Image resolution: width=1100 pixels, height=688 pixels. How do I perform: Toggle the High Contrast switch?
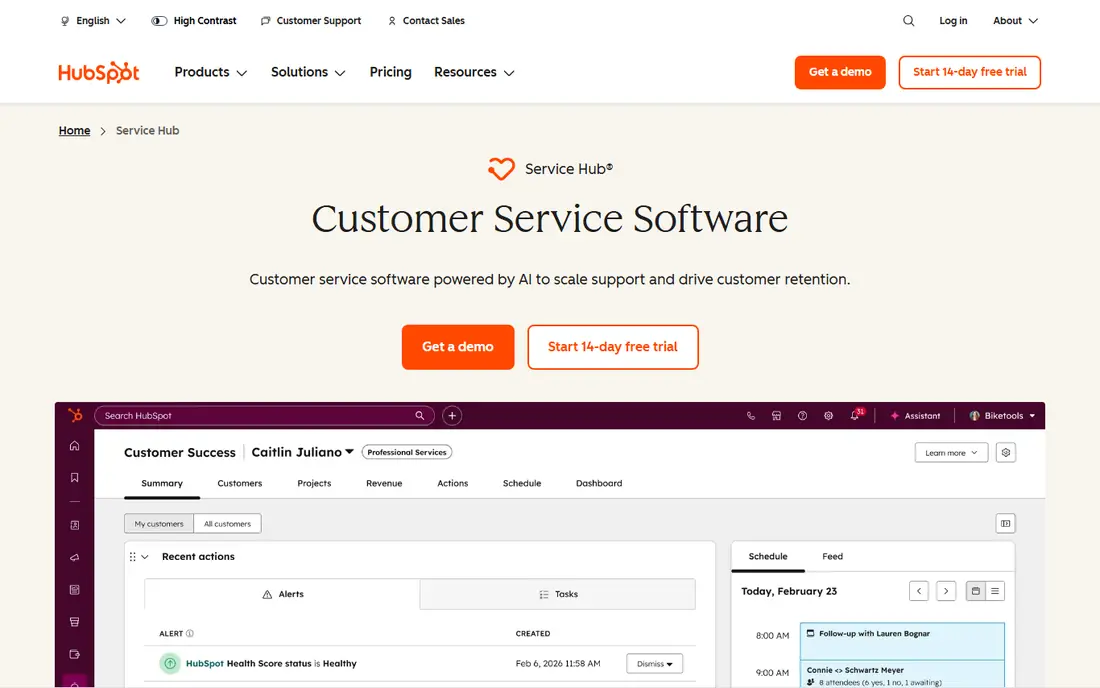point(159,21)
